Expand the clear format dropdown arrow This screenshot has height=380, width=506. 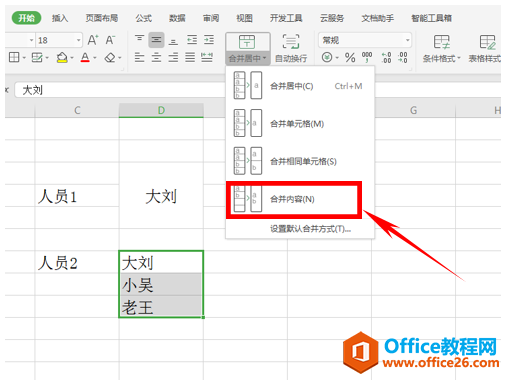coord(120,58)
